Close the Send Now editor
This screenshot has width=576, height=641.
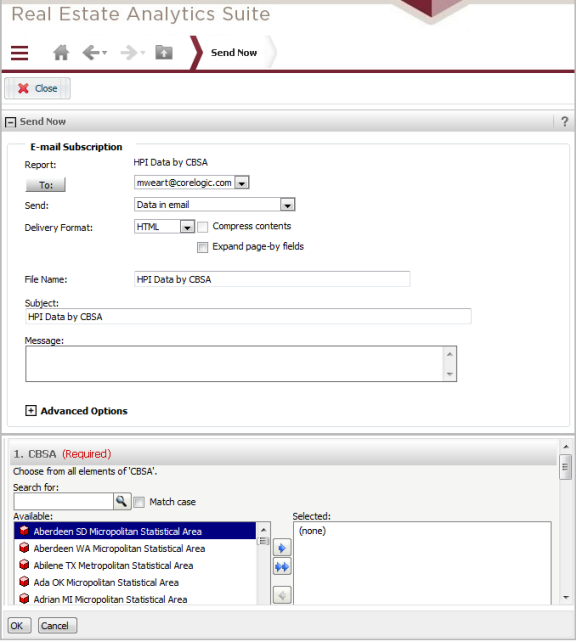click(37, 88)
